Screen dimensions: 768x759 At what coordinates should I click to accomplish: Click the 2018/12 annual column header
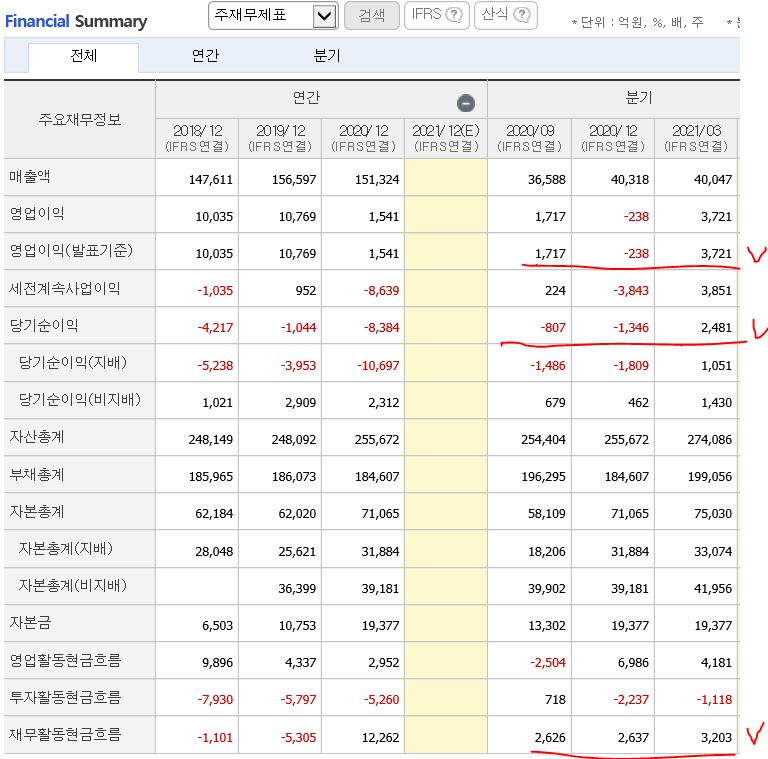(197, 138)
